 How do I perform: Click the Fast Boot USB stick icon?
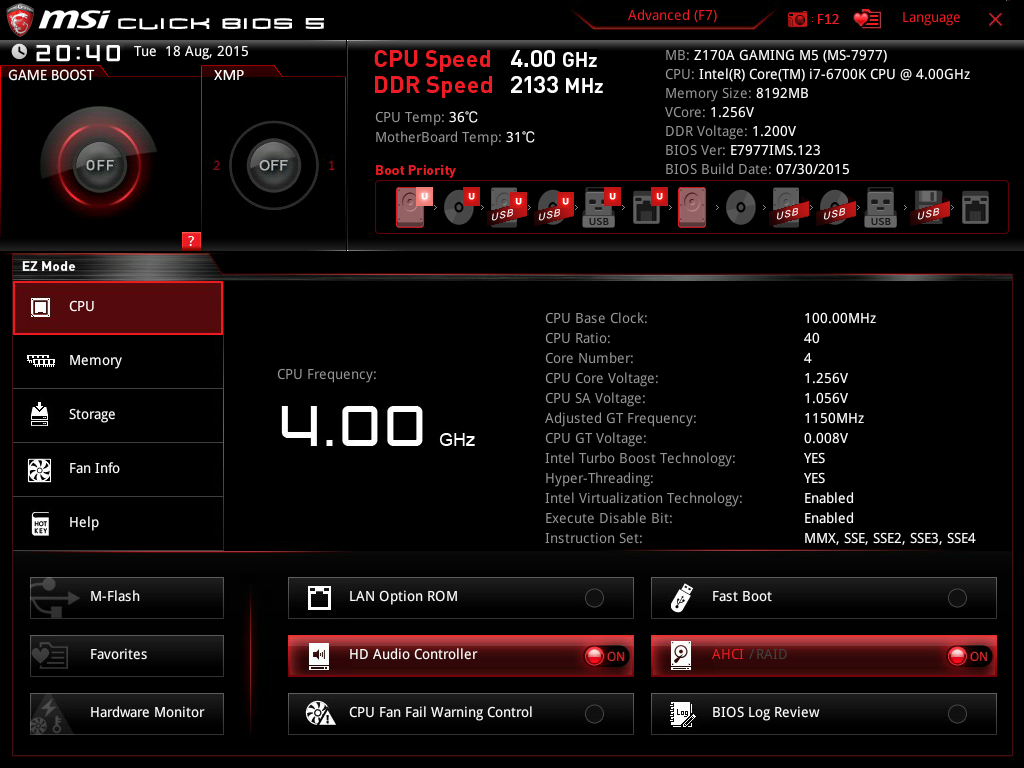tap(681, 598)
